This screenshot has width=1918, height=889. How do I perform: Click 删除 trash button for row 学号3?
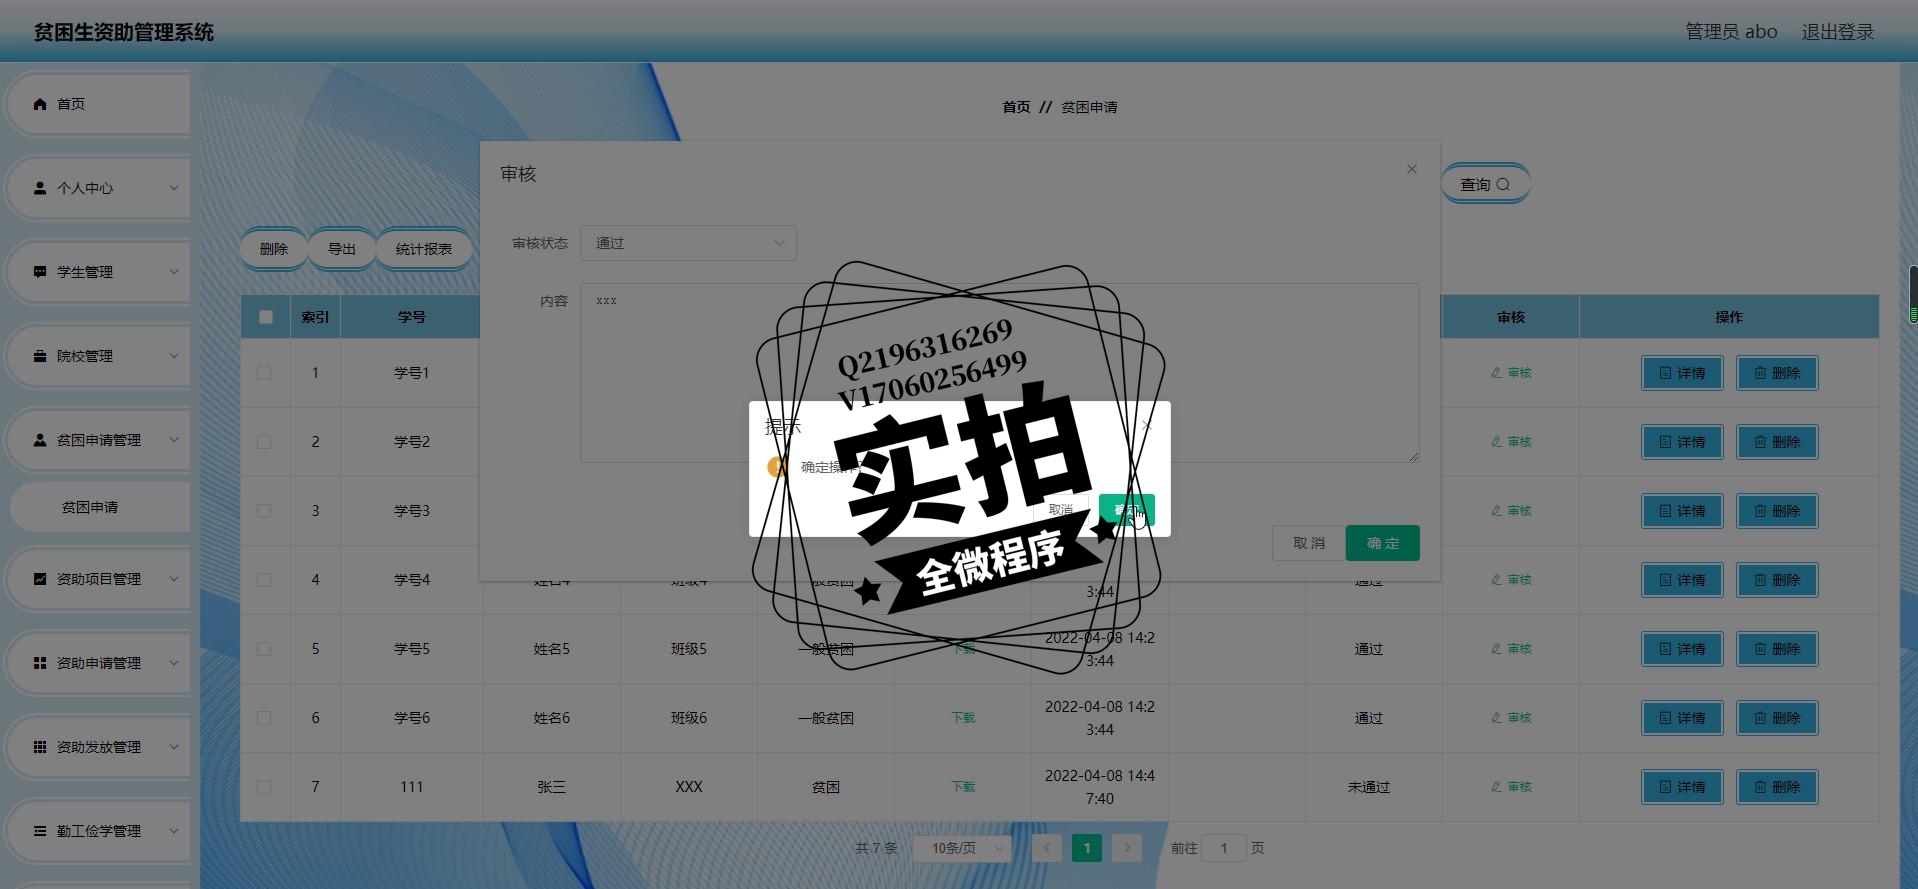pyautogui.click(x=1777, y=511)
